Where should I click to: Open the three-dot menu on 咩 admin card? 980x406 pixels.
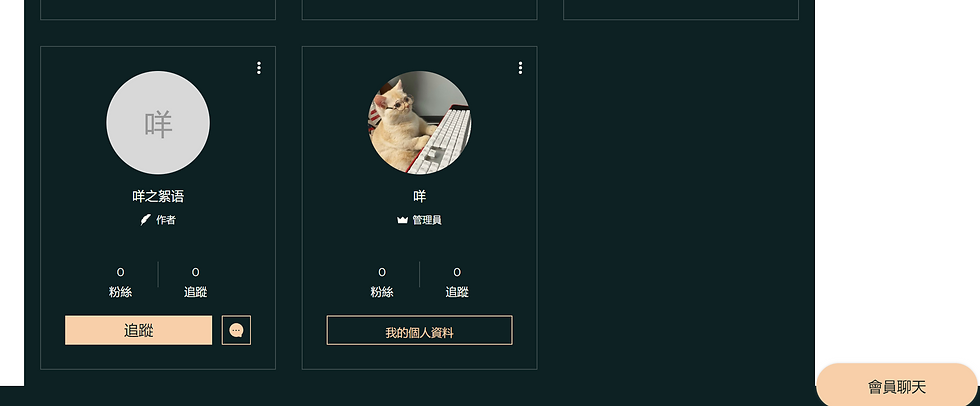520,68
